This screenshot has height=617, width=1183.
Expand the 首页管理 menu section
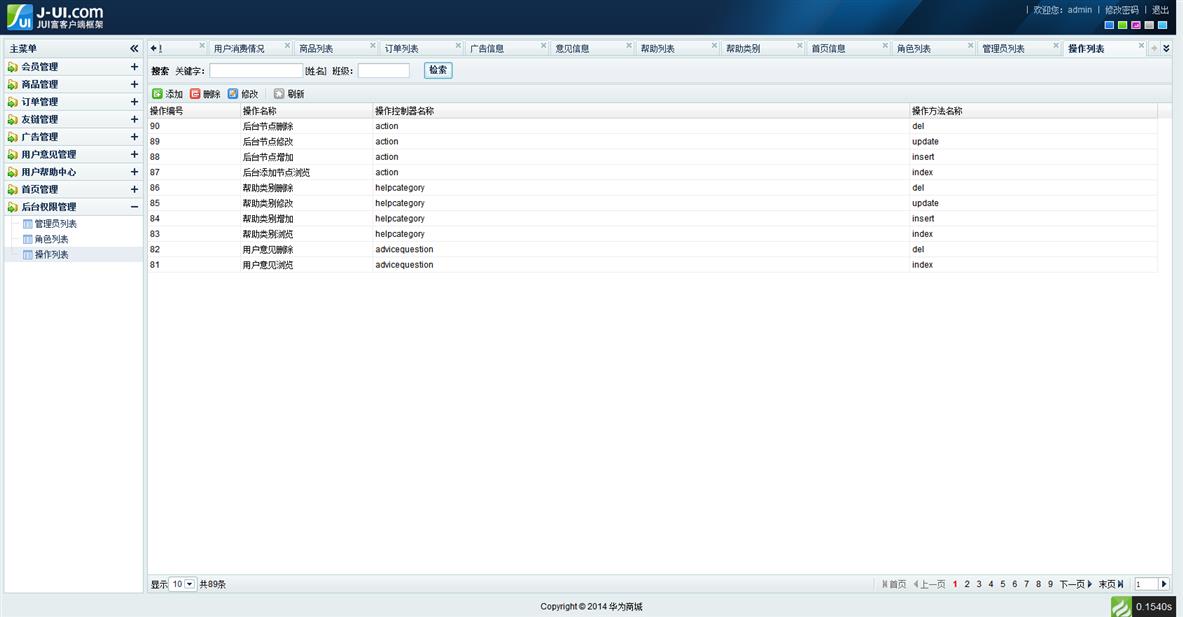pos(134,189)
